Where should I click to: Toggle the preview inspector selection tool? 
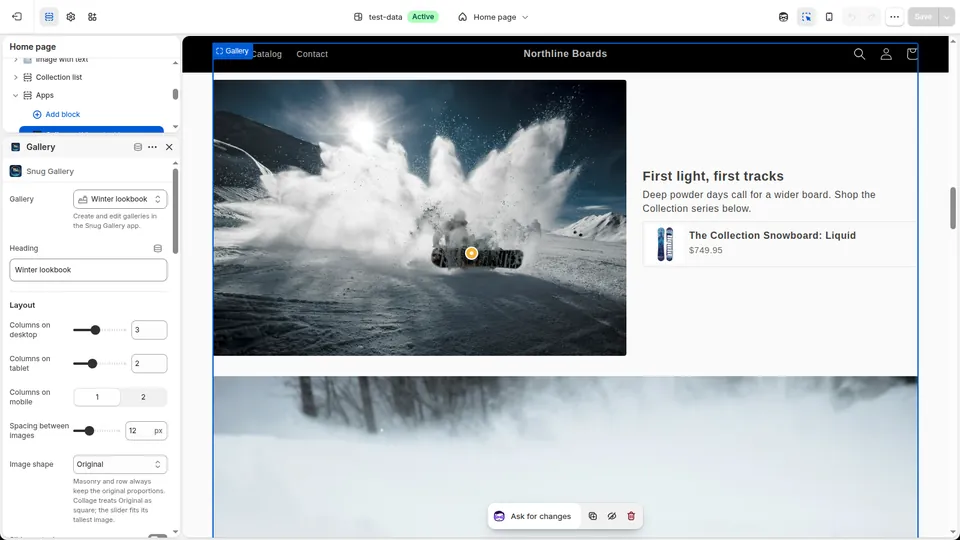(806, 17)
